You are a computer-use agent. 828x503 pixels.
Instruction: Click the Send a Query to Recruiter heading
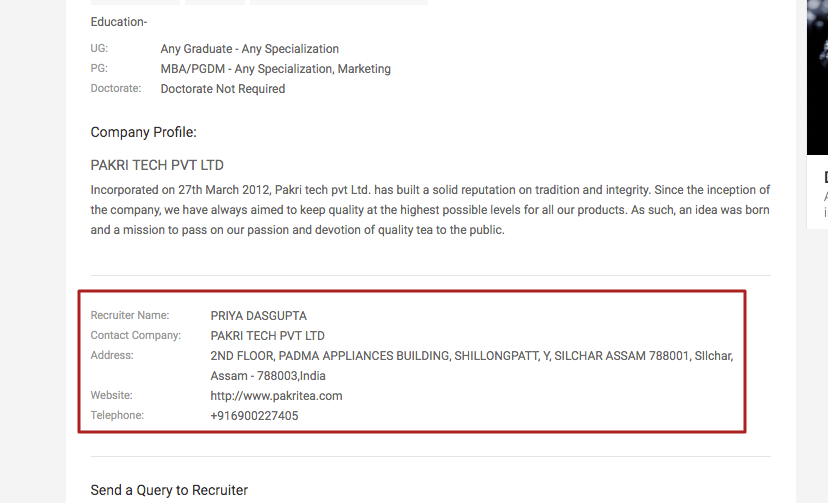169,490
